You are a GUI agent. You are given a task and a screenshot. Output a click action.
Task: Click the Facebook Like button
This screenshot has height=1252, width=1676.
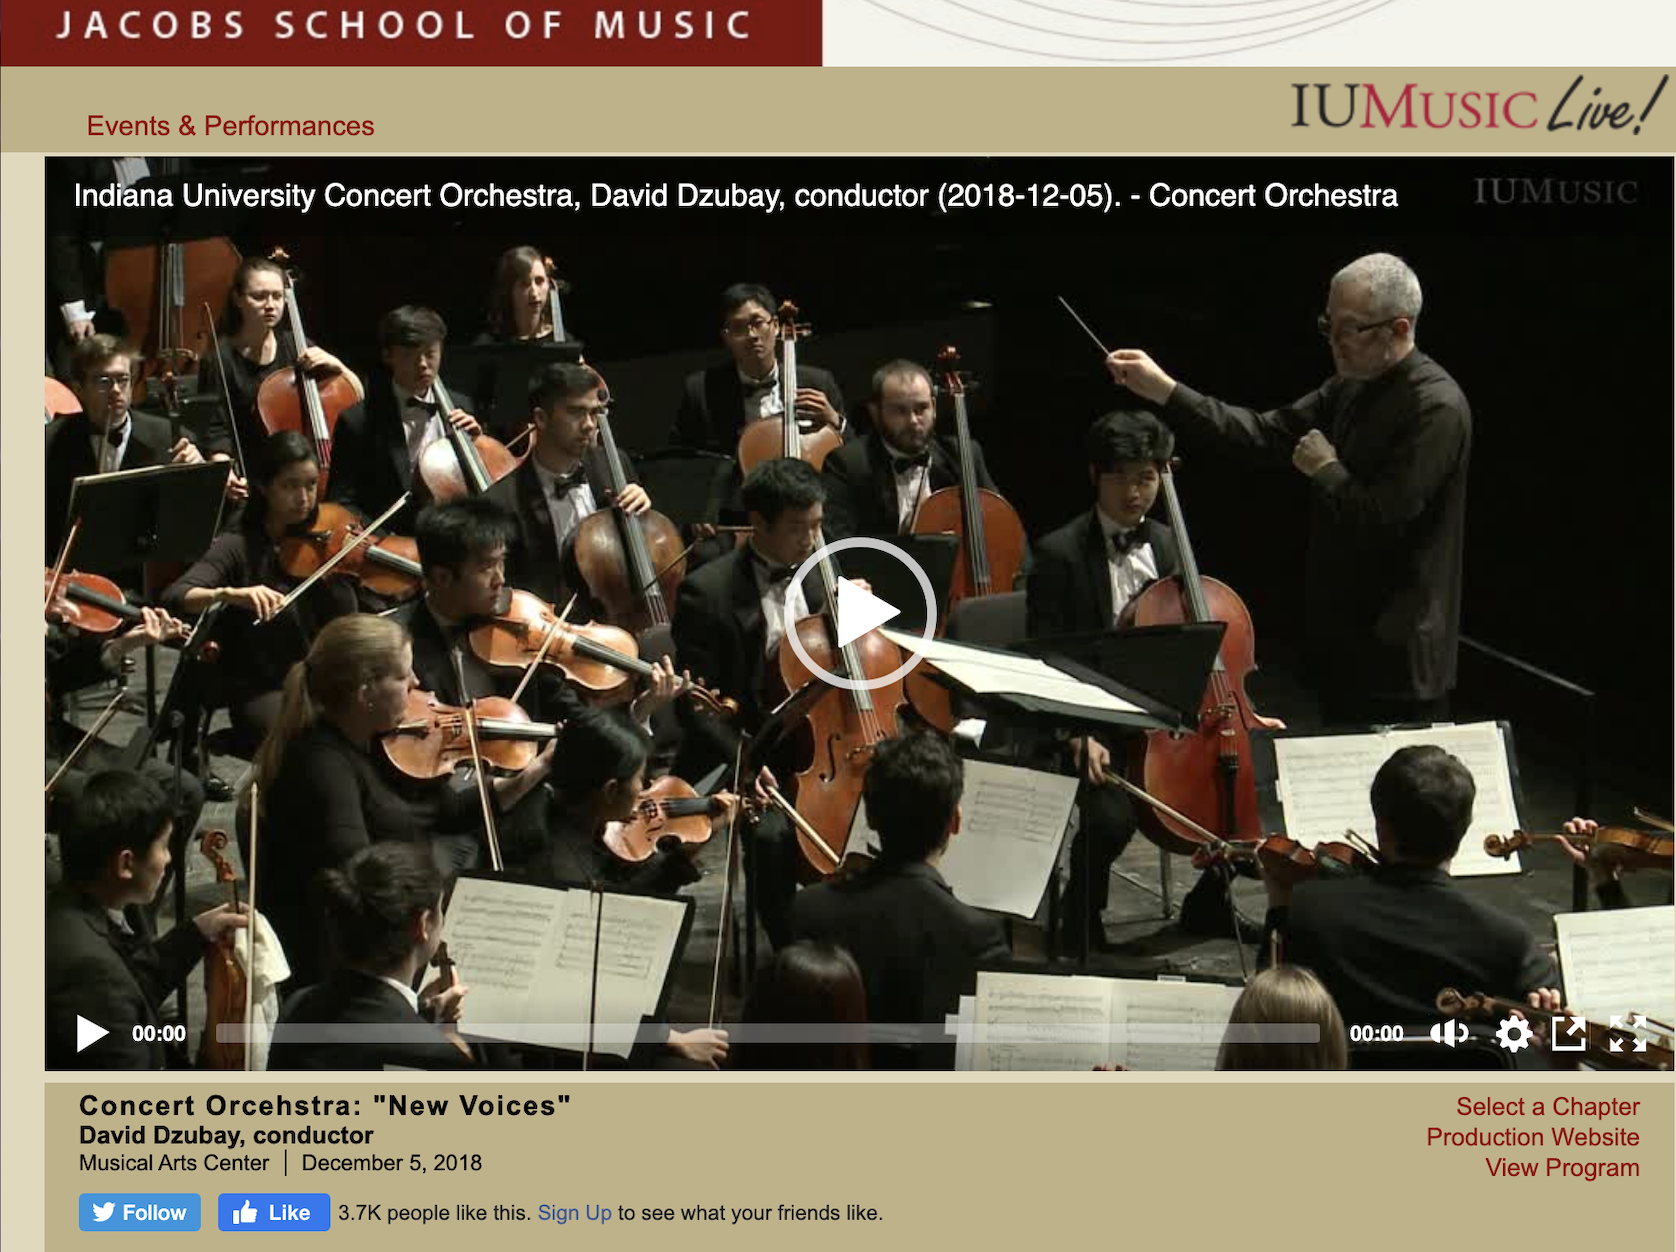(x=273, y=1213)
